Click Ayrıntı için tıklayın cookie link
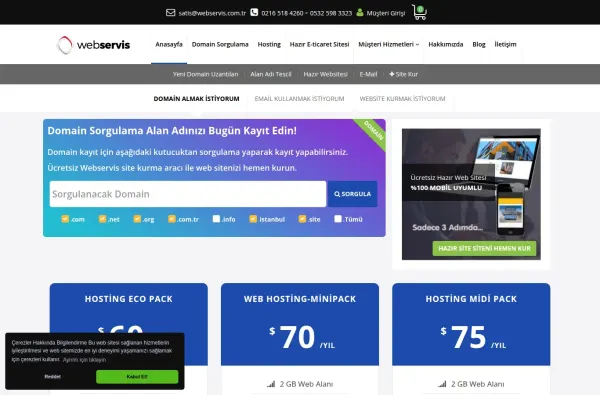 [84, 360]
